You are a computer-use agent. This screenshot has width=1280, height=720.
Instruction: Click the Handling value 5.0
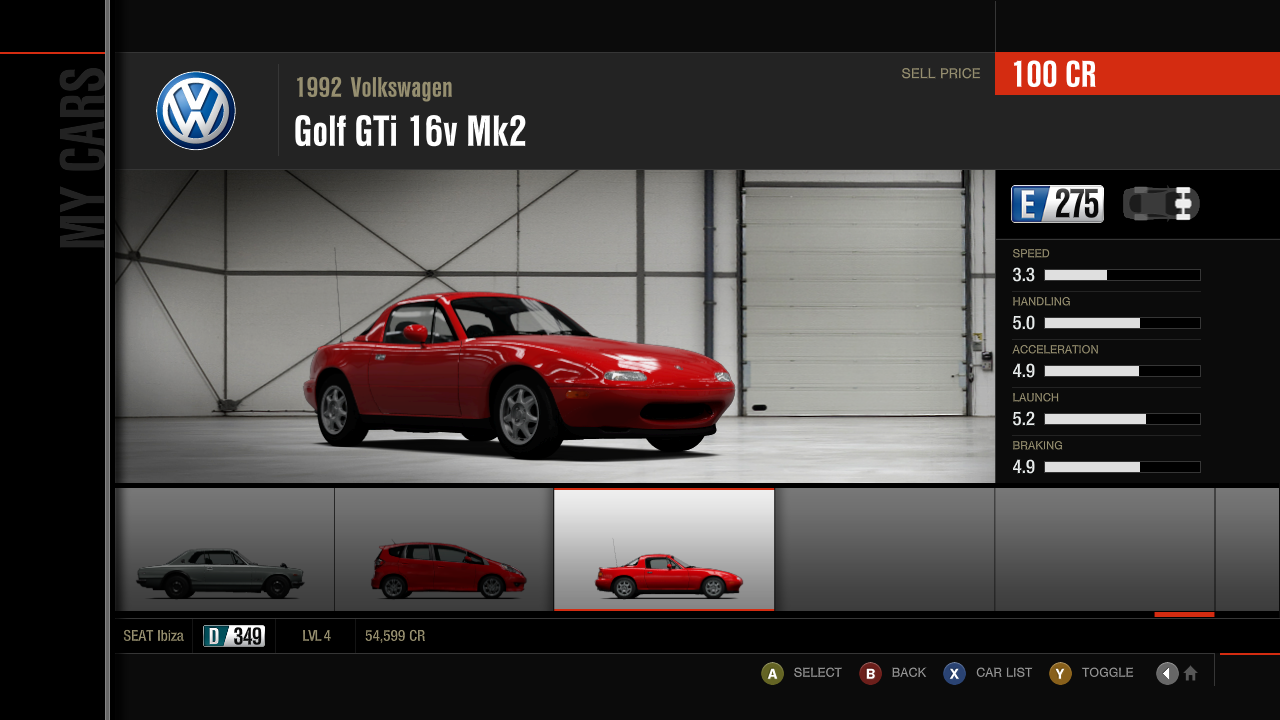click(x=1023, y=323)
